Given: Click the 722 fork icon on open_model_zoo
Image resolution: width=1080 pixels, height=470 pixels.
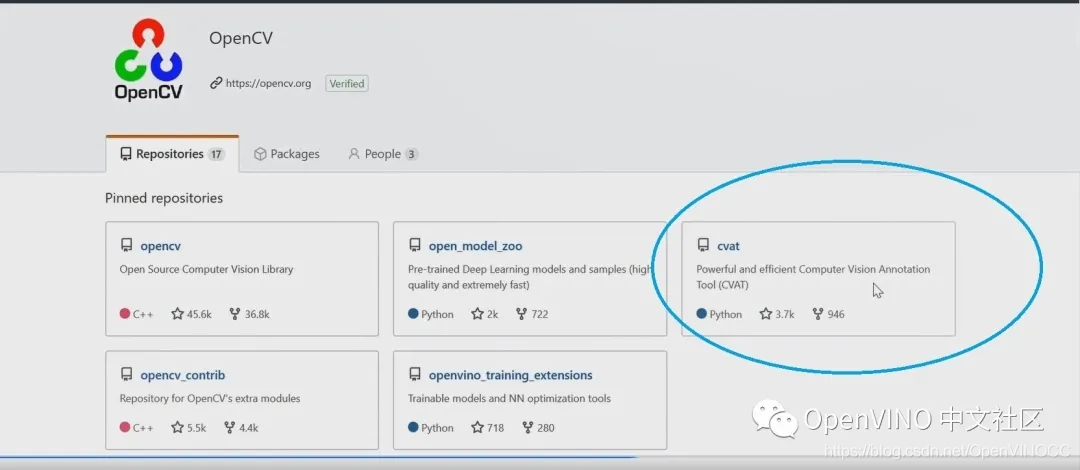Looking at the screenshot, I should tap(521, 314).
